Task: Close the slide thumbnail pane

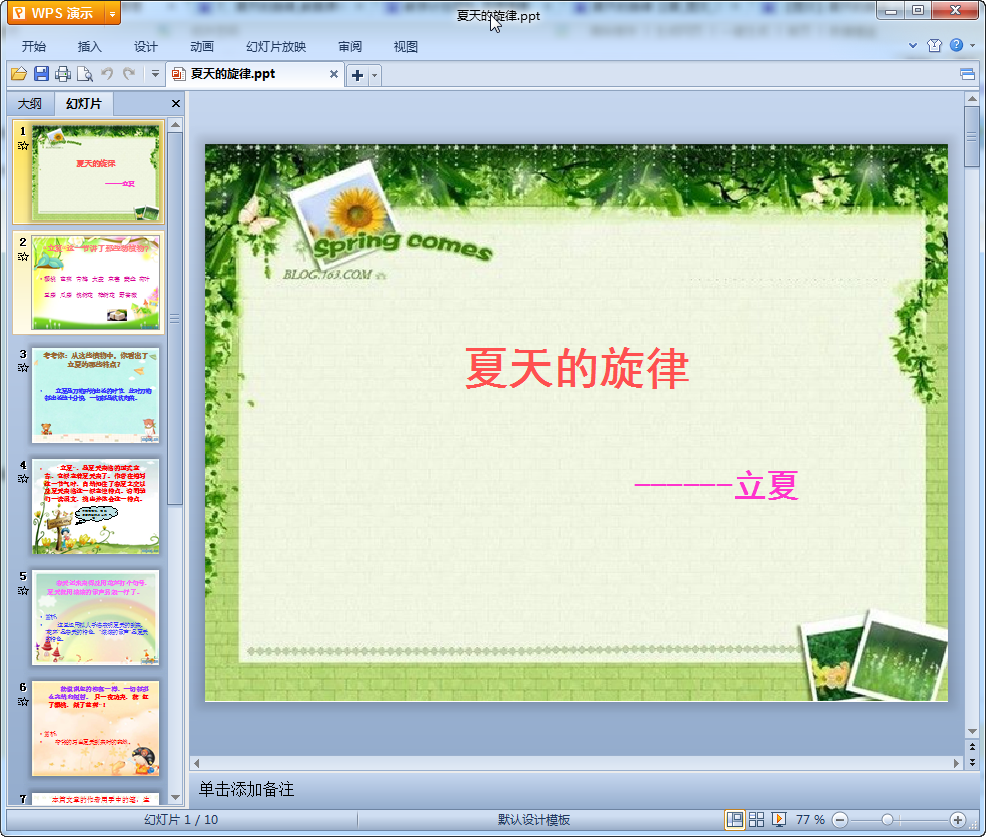Action: (x=176, y=104)
